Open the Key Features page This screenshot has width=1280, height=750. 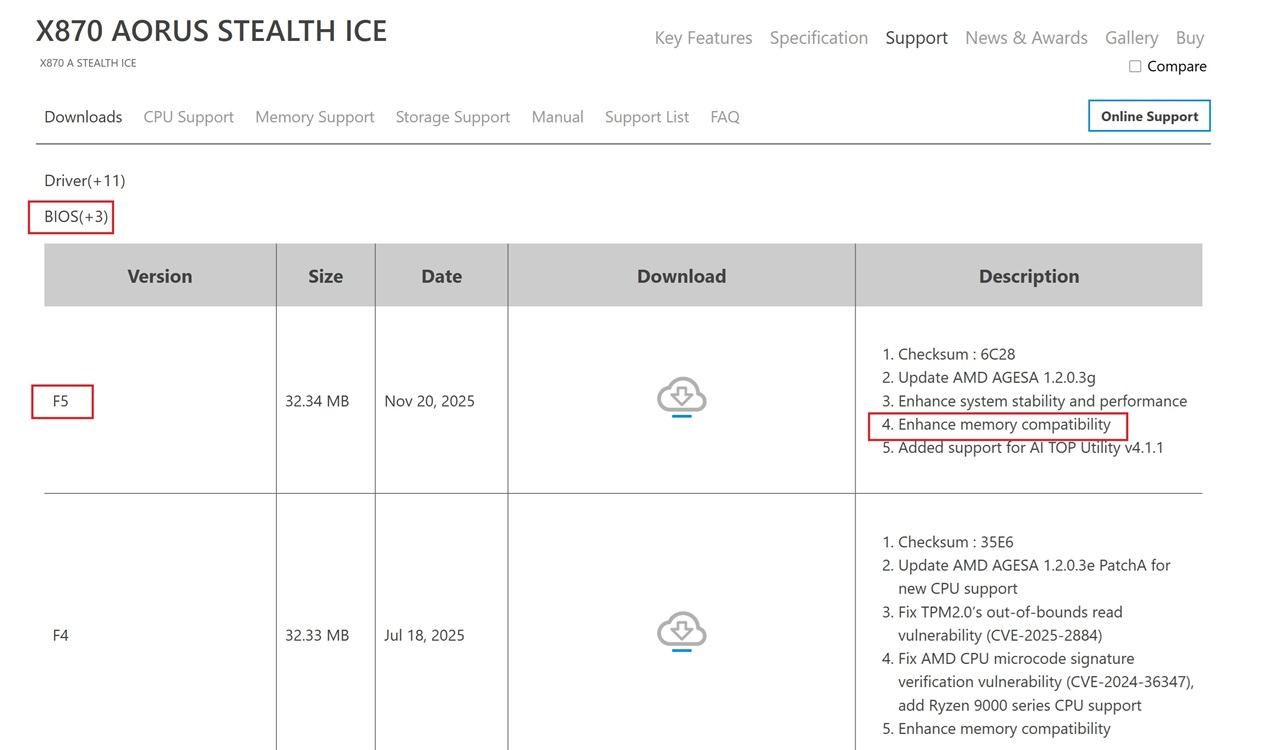[703, 38]
